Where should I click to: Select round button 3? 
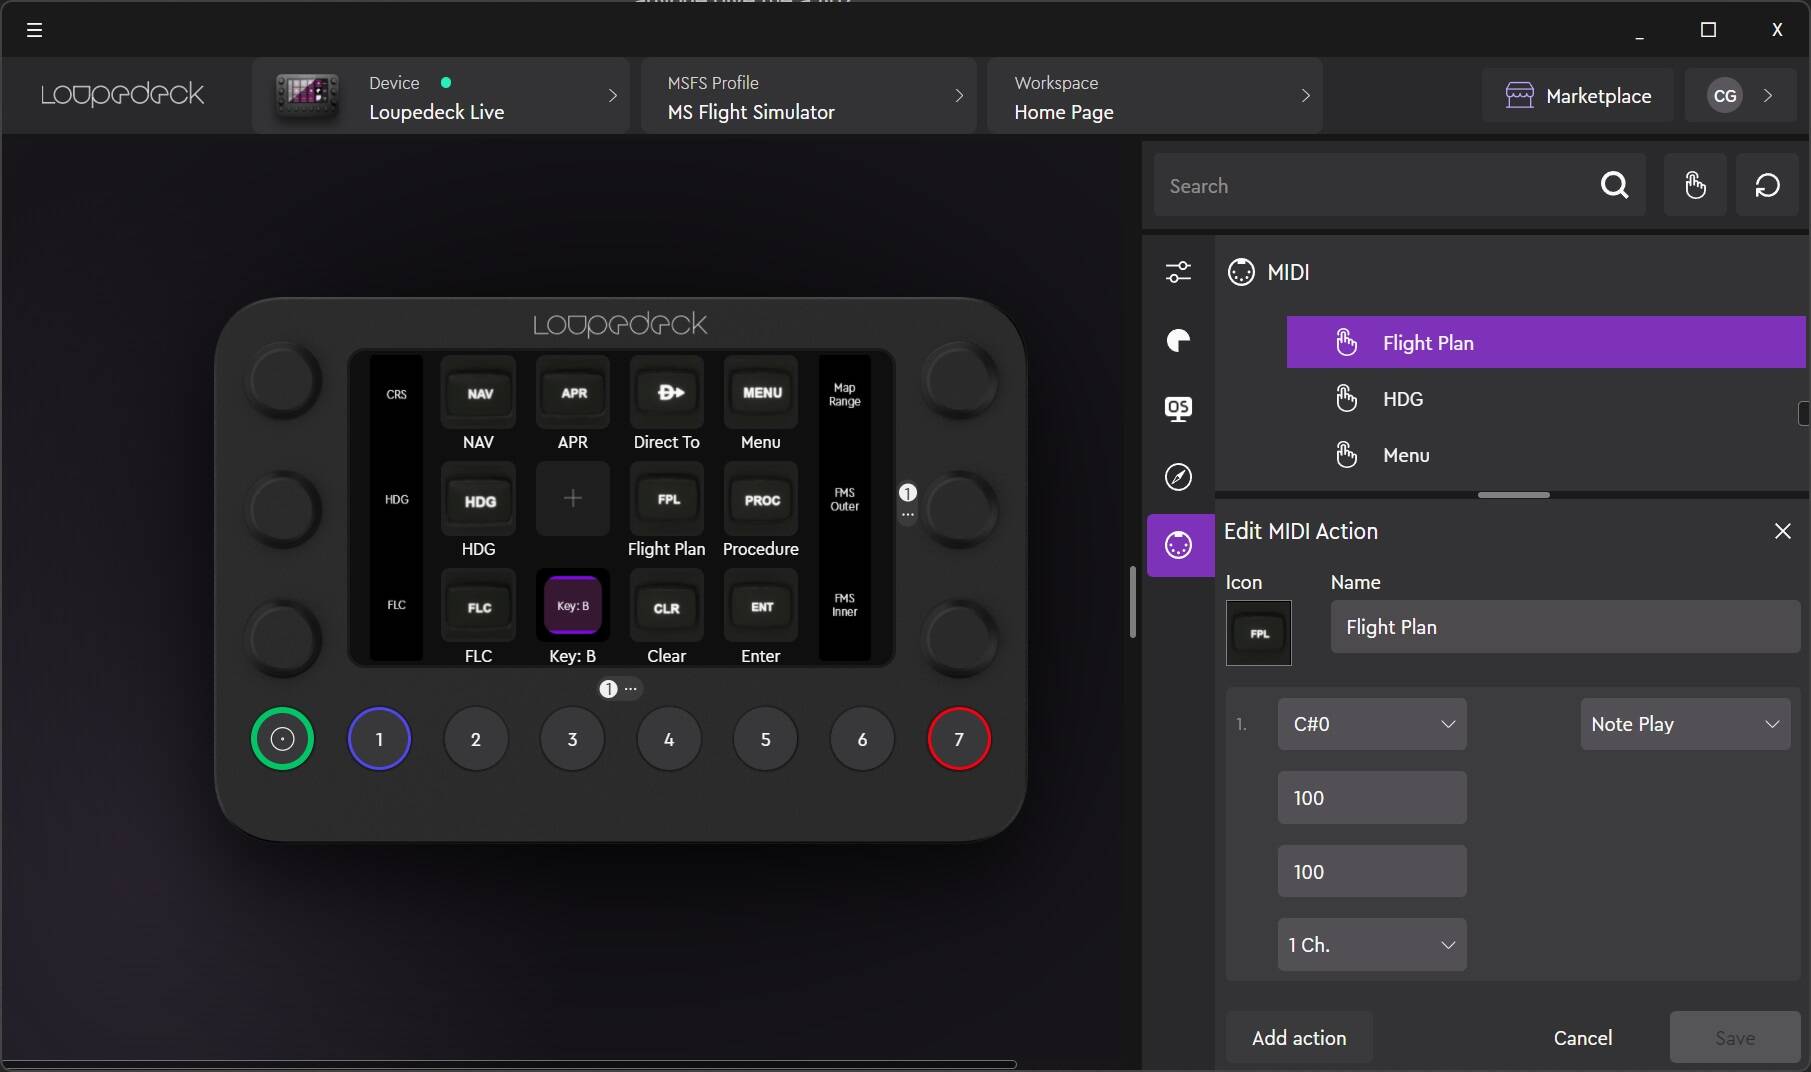[x=572, y=739]
